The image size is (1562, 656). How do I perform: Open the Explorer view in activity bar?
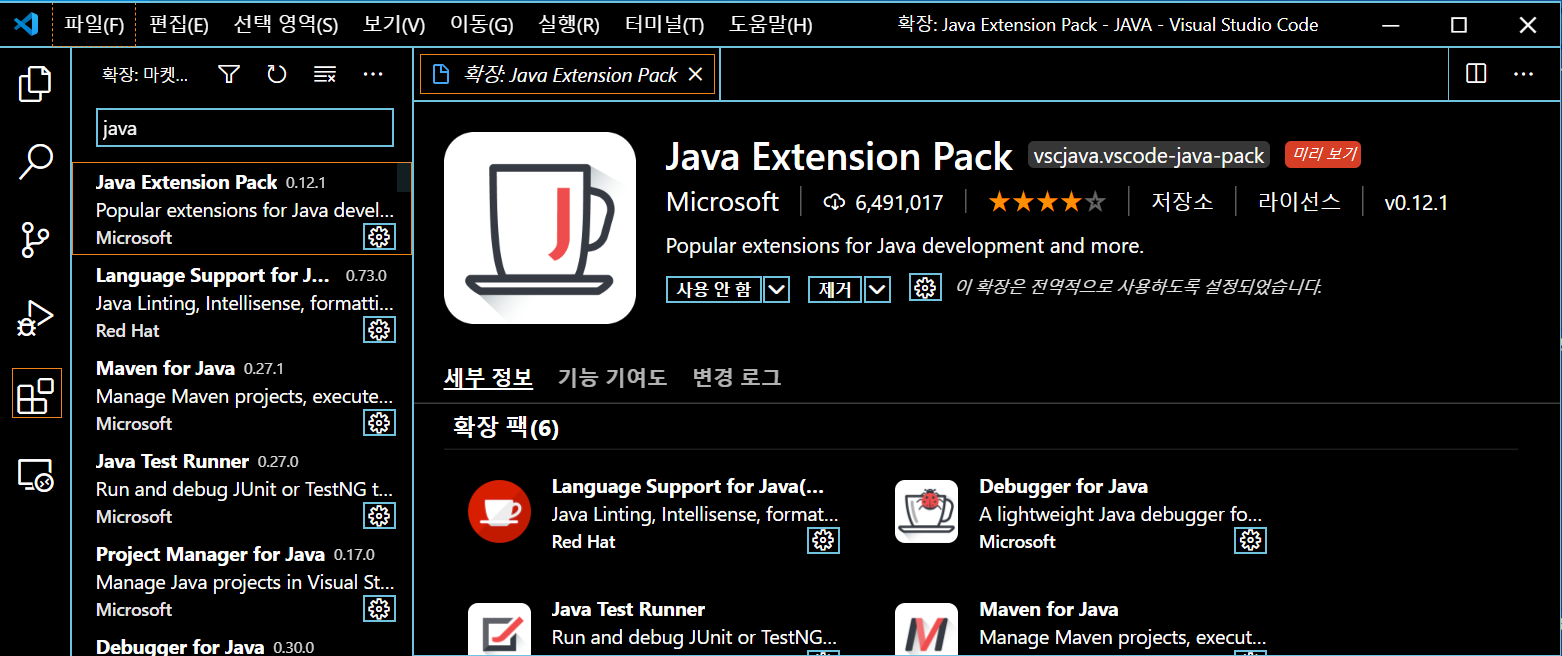pyautogui.click(x=36, y=84)
